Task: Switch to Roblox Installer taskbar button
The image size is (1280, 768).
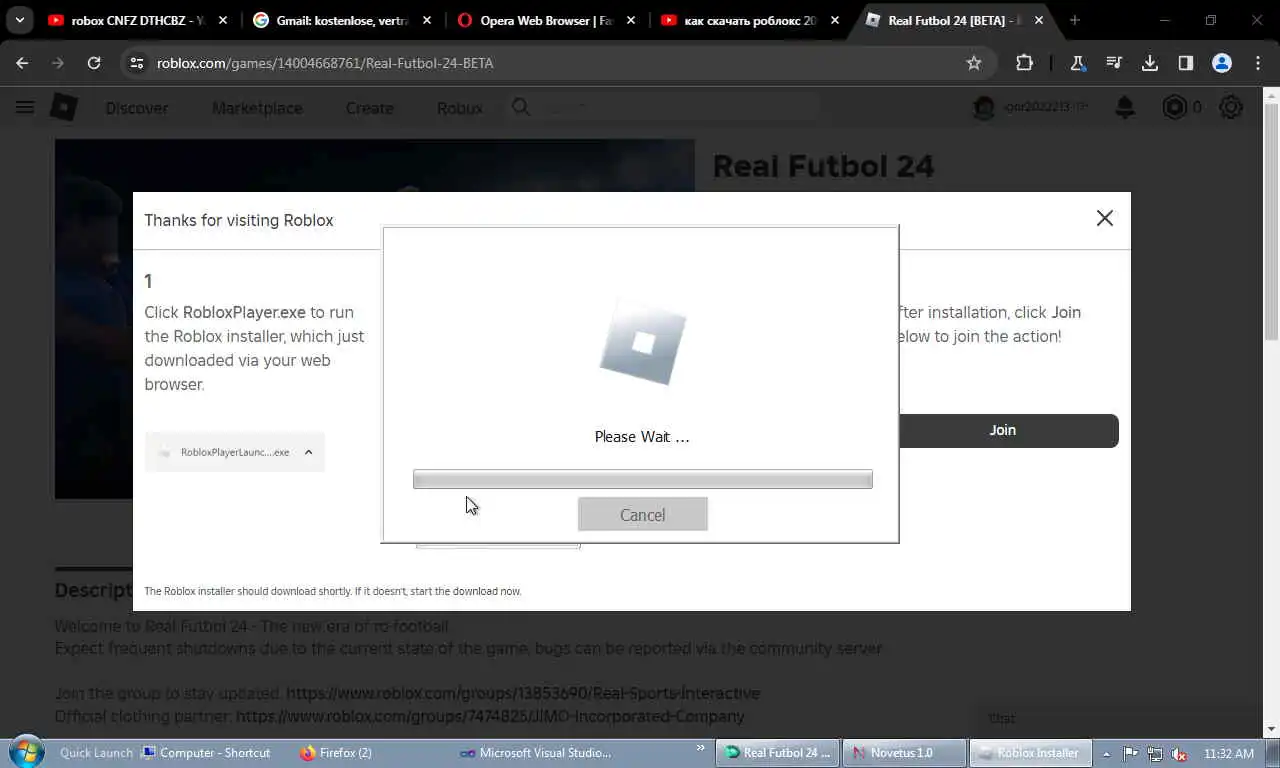Action: tap(1030, 753)
